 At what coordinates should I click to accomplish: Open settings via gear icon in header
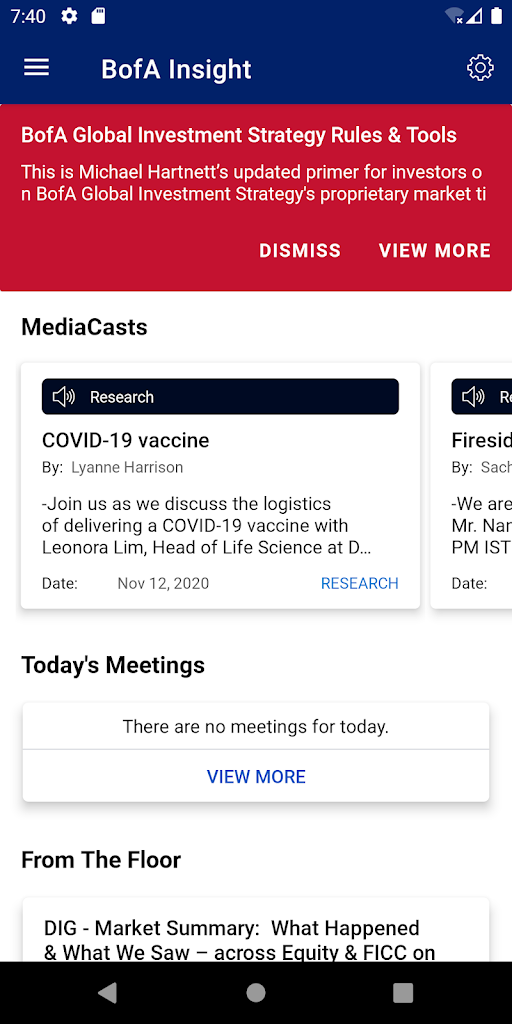(480, 68)
